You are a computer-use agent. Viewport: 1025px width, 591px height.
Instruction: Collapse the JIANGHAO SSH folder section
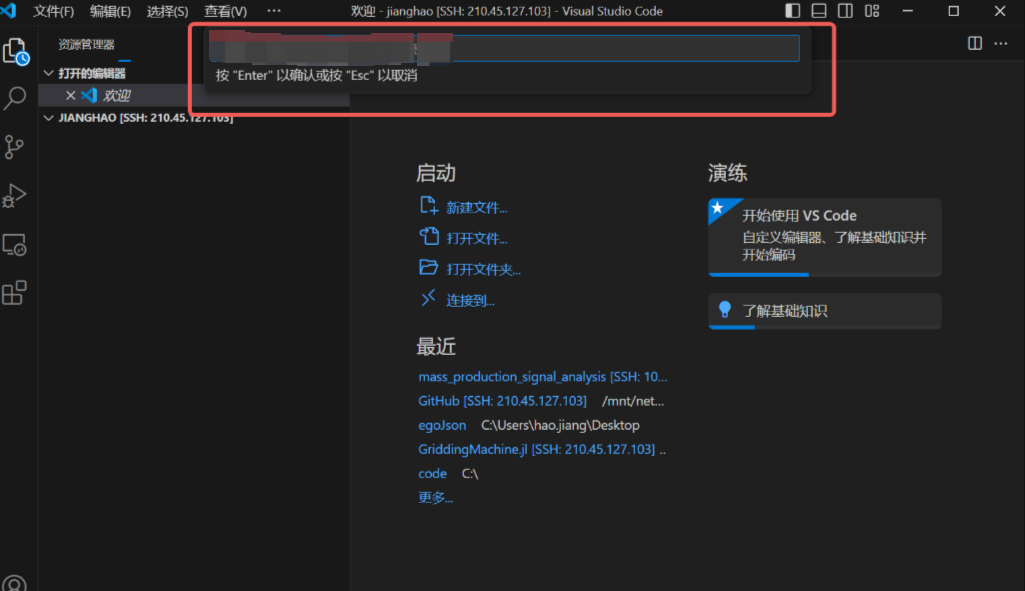pos(48,118)
